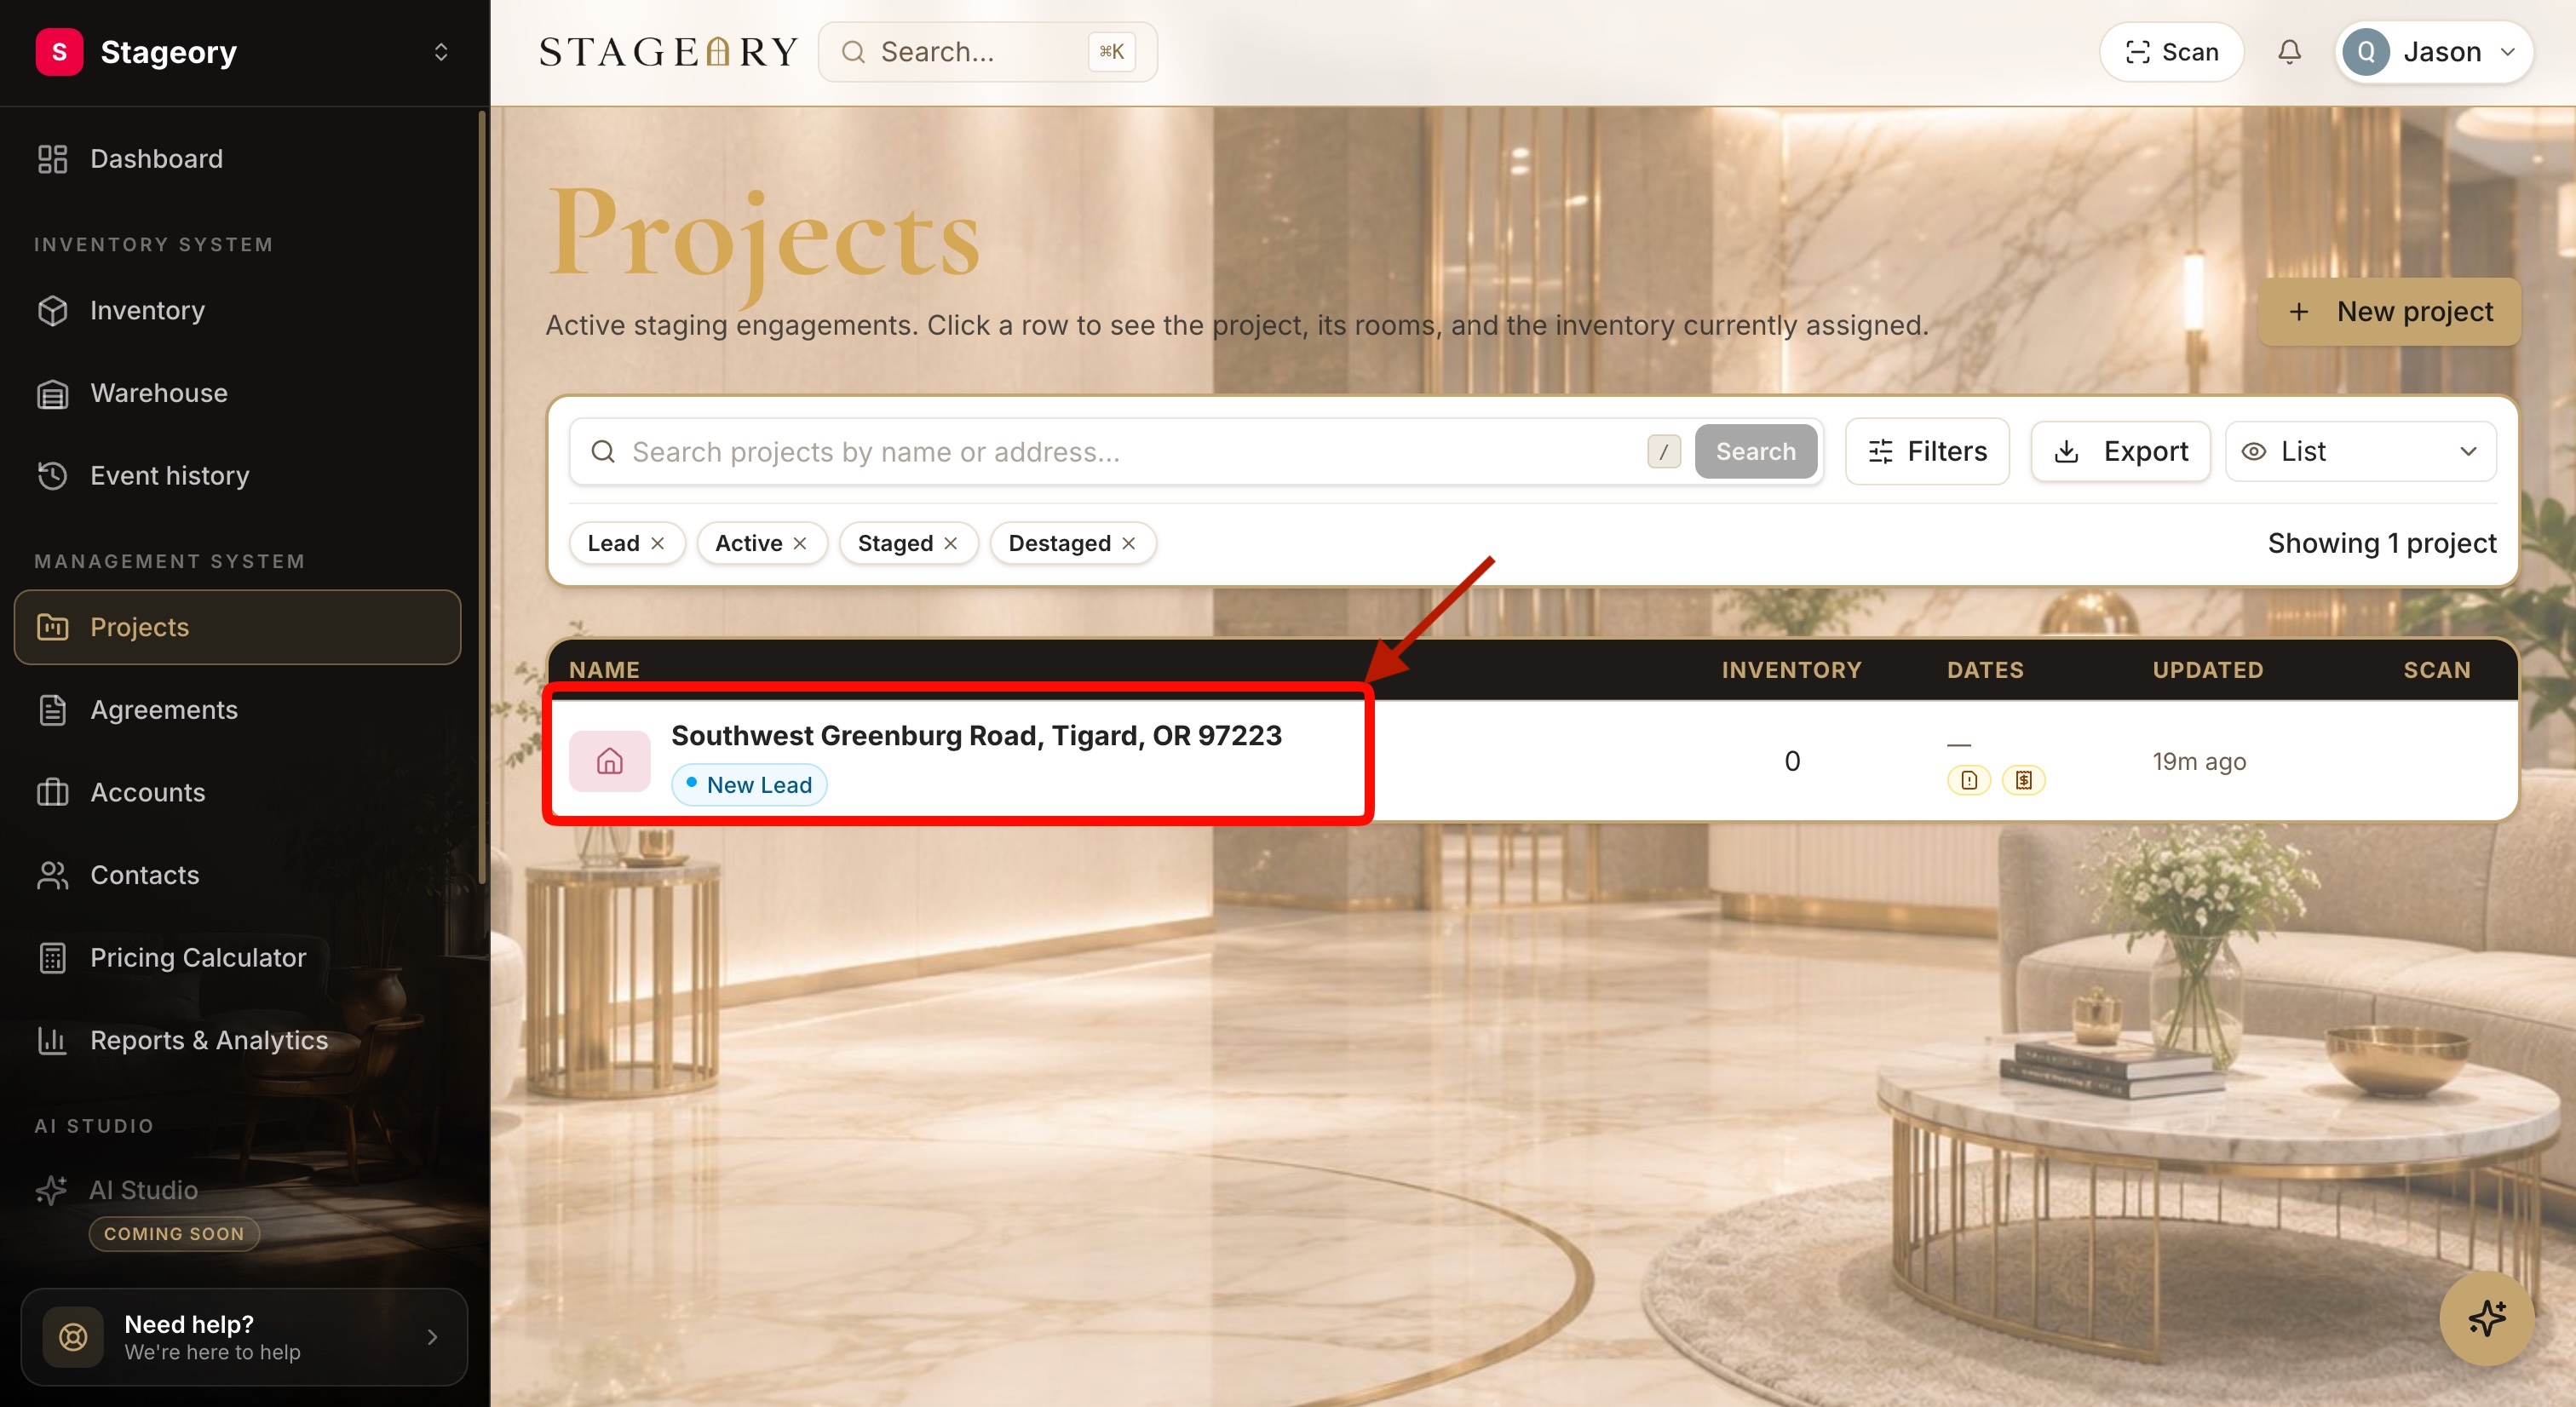
Task: Click the Stageory S logo icon
Action: click(59, 52)
